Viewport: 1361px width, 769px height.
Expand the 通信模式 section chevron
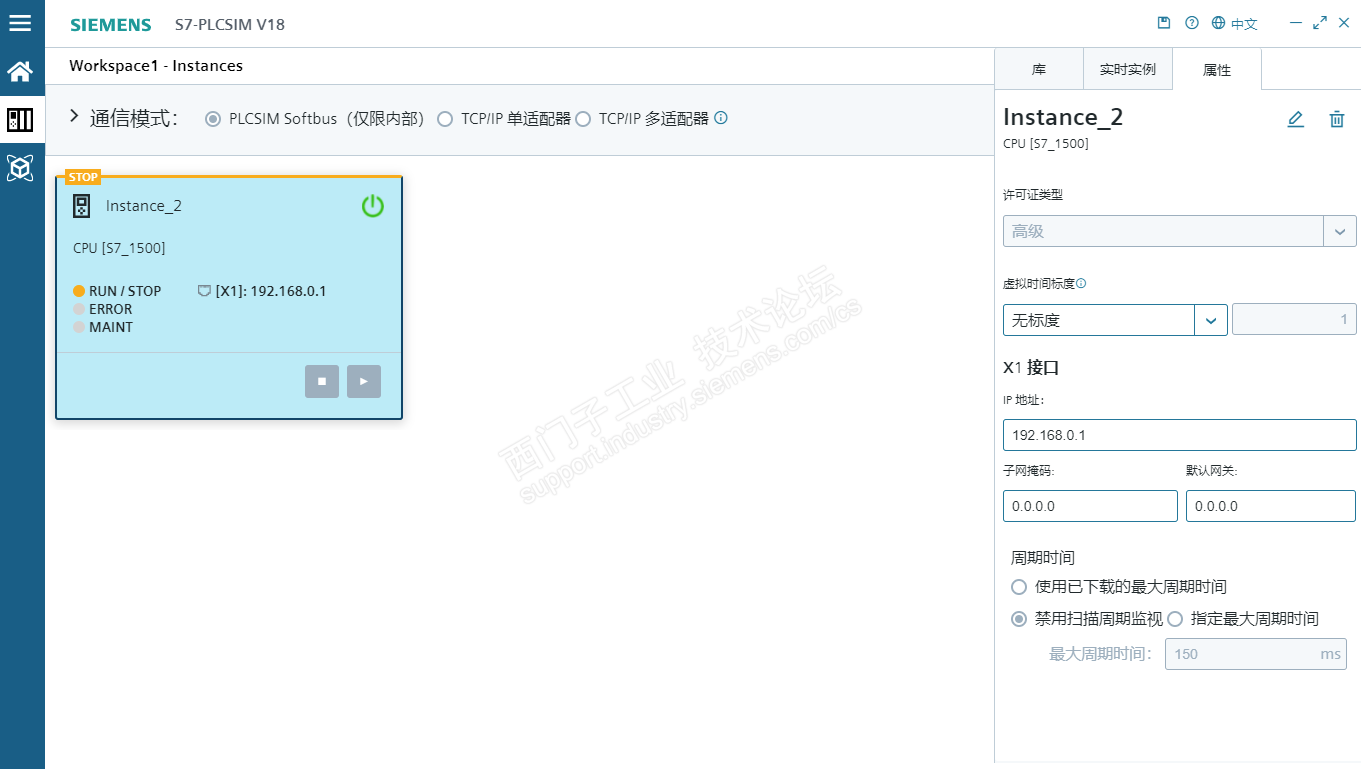(74, 117)
